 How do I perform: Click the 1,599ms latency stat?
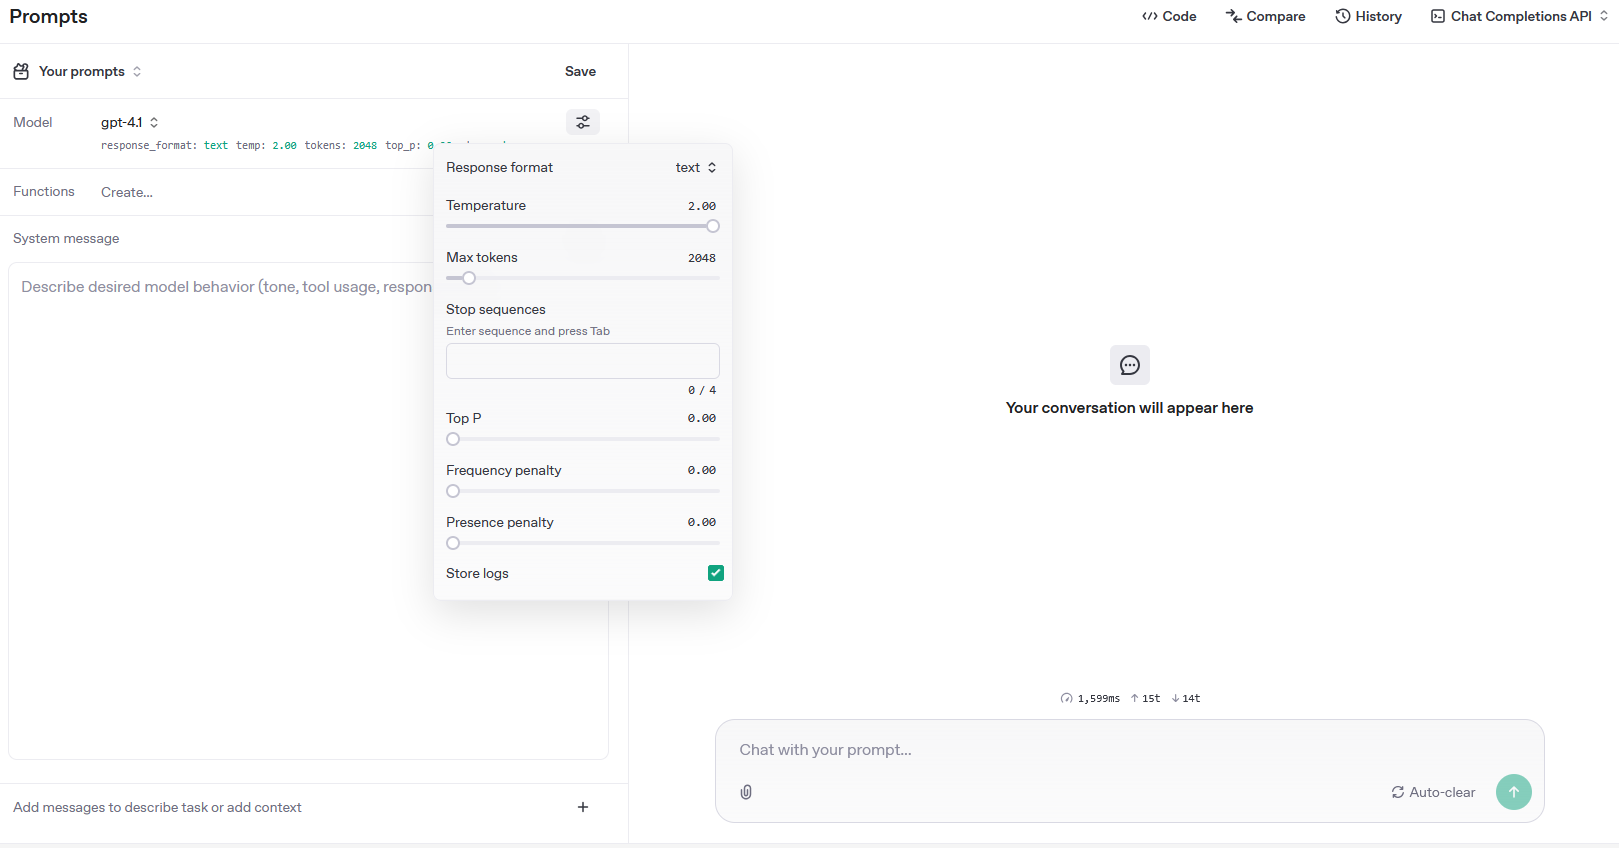(x=1090, y=698)
